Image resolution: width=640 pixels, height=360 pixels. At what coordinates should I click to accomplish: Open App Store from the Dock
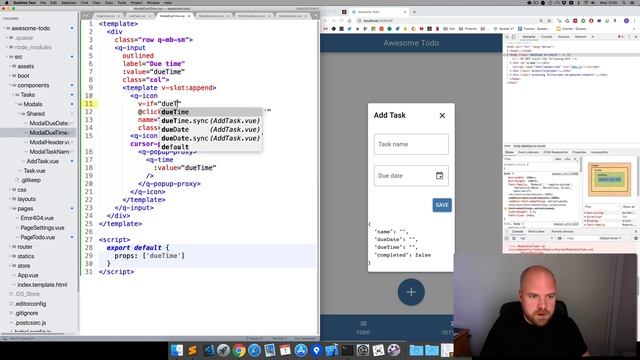coord(301,350)
